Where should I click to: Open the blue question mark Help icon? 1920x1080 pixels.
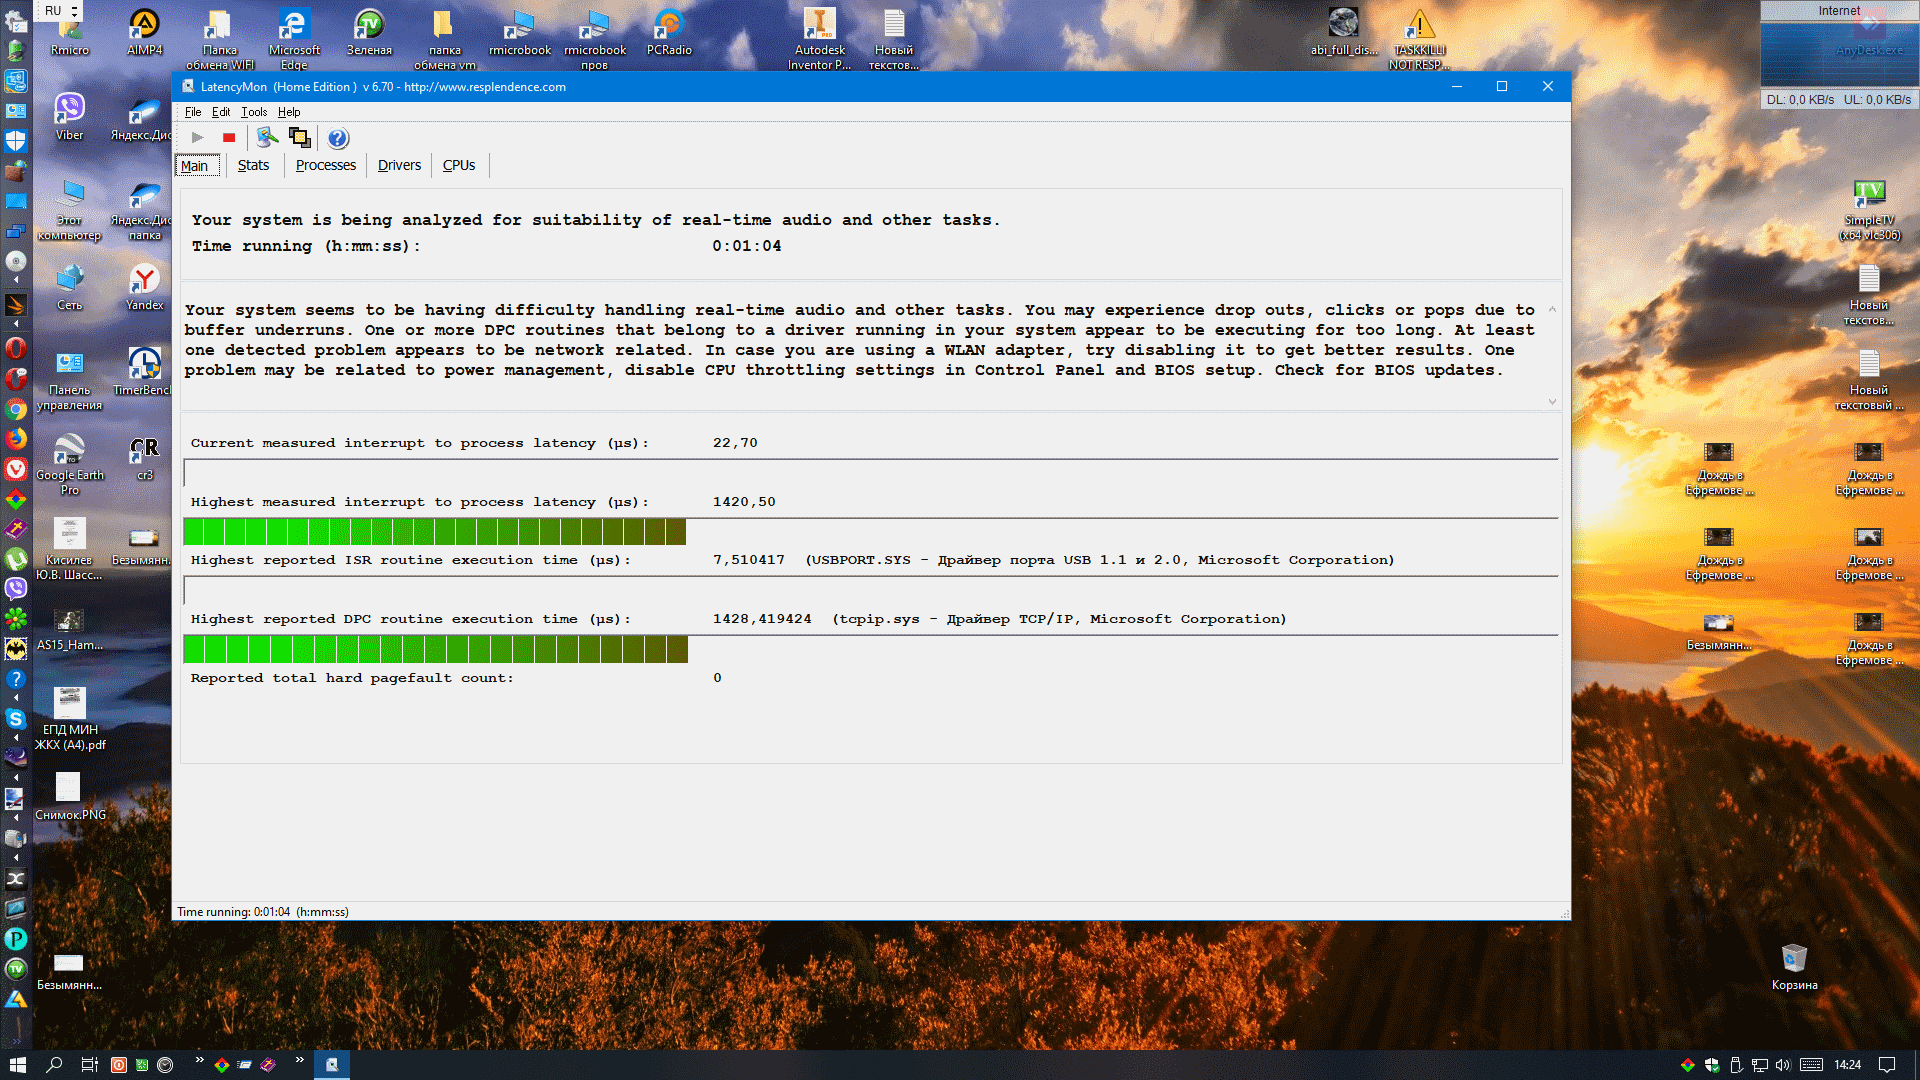click(x=338, y=138)
